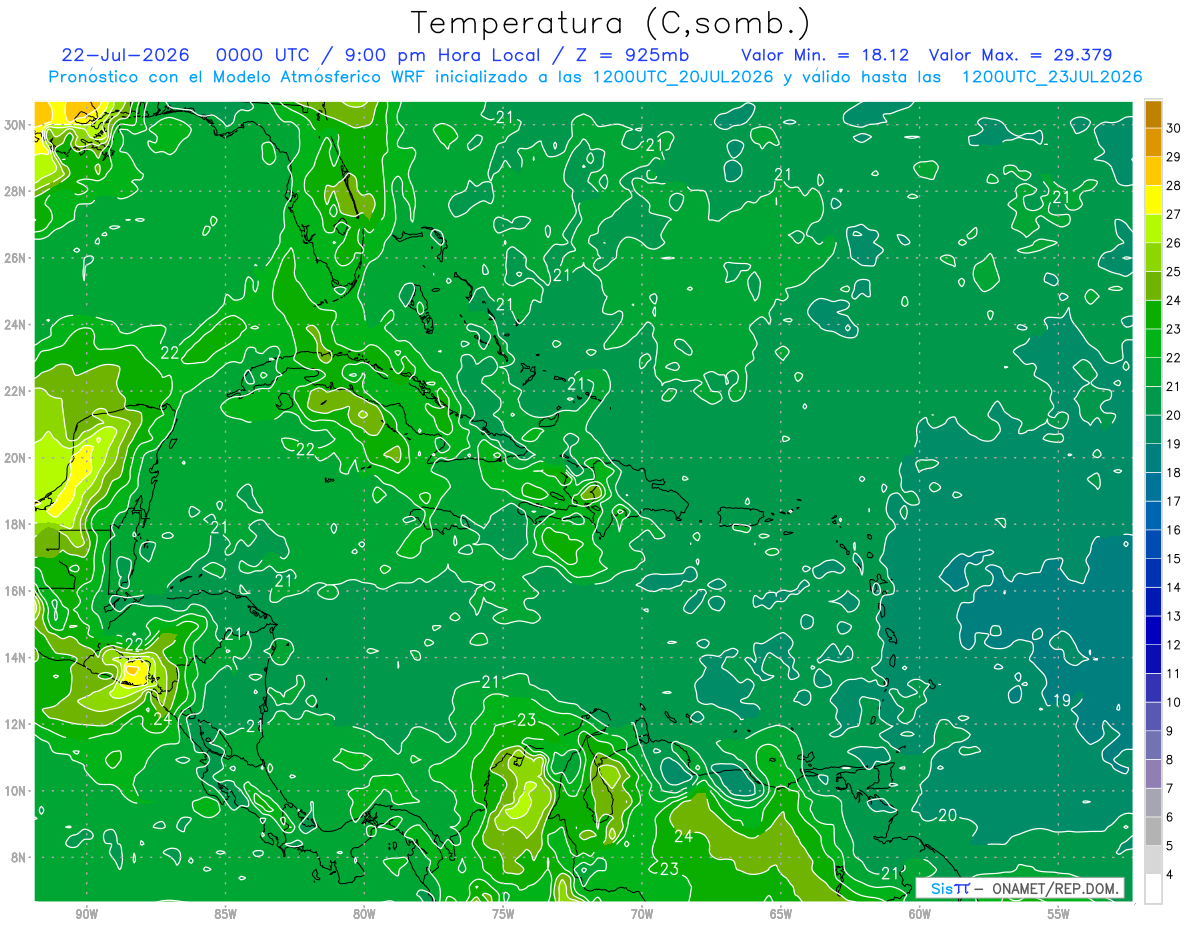Click the "30N" latitude axis label
The width and height of the screenshot is (1200, 927).
[x=16, y=125]
